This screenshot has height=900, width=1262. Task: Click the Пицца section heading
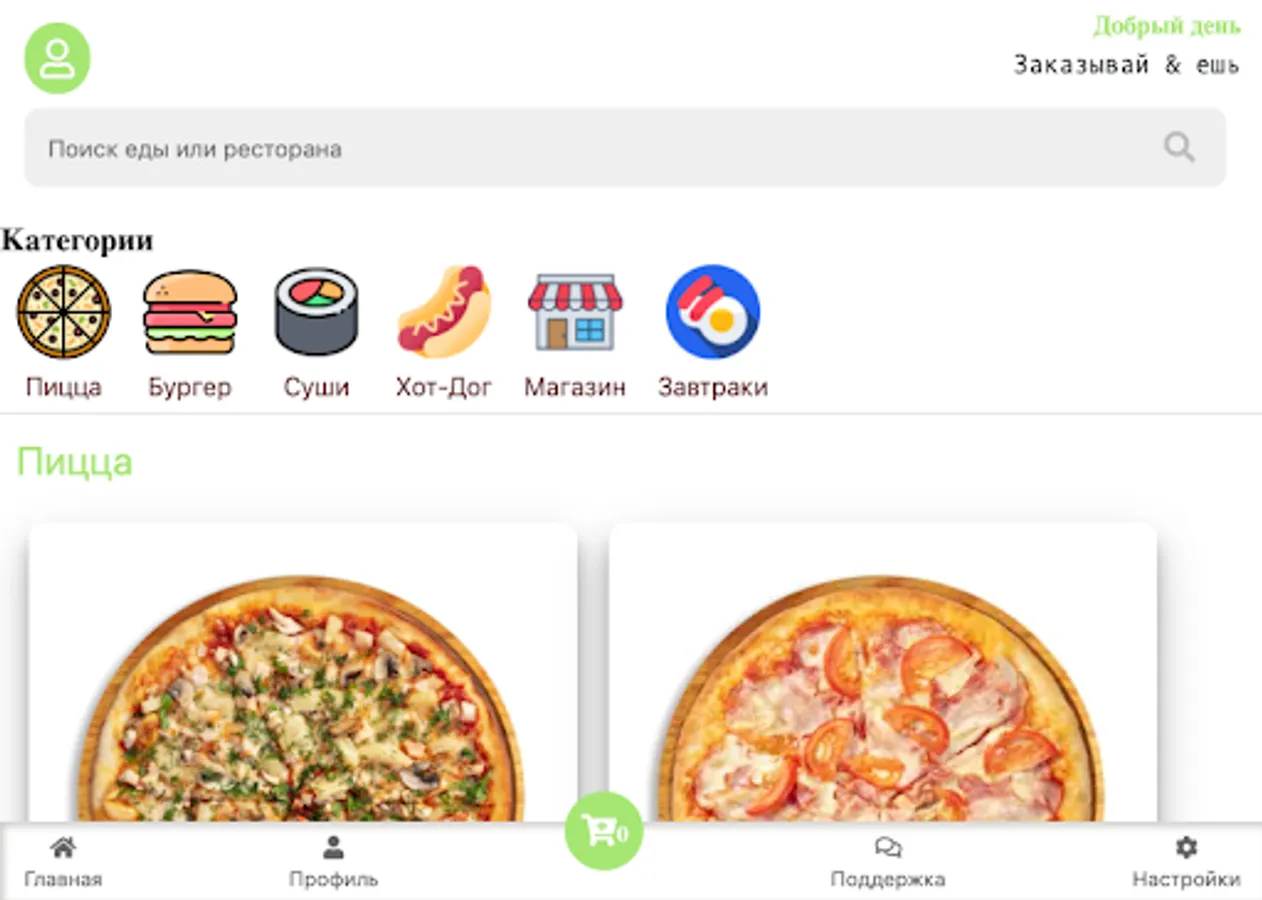point(74,462)
